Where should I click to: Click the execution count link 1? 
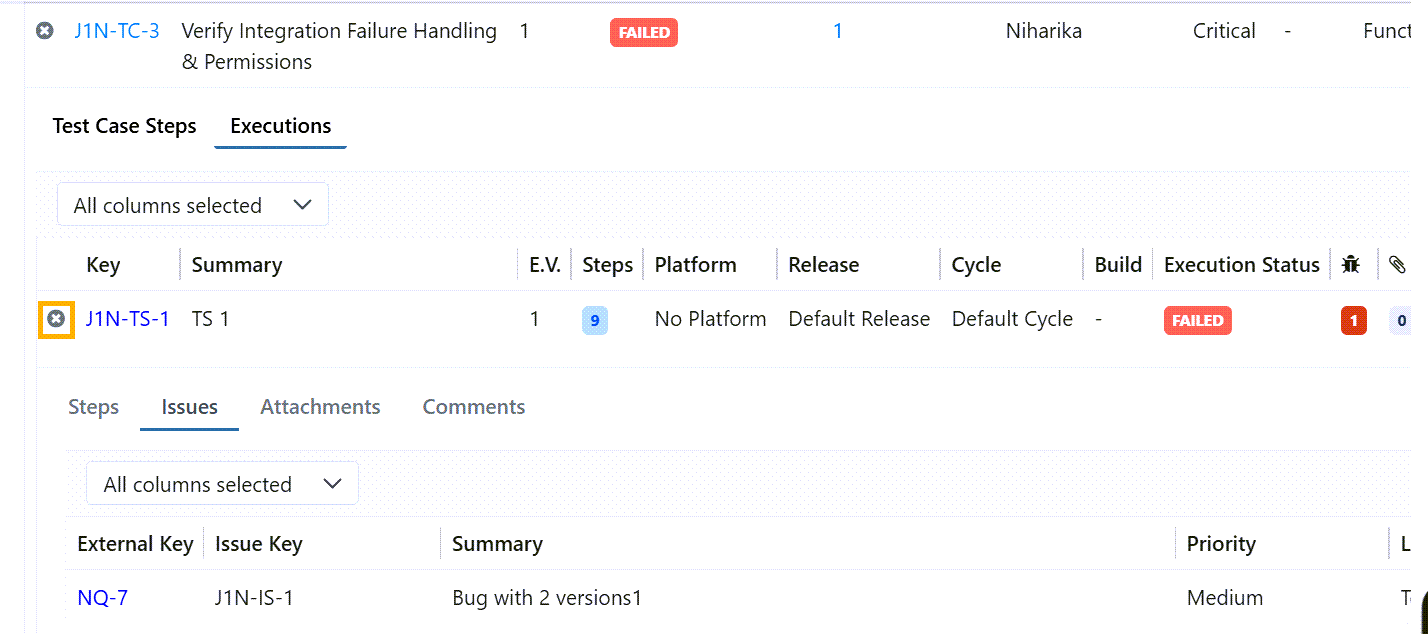838,31
